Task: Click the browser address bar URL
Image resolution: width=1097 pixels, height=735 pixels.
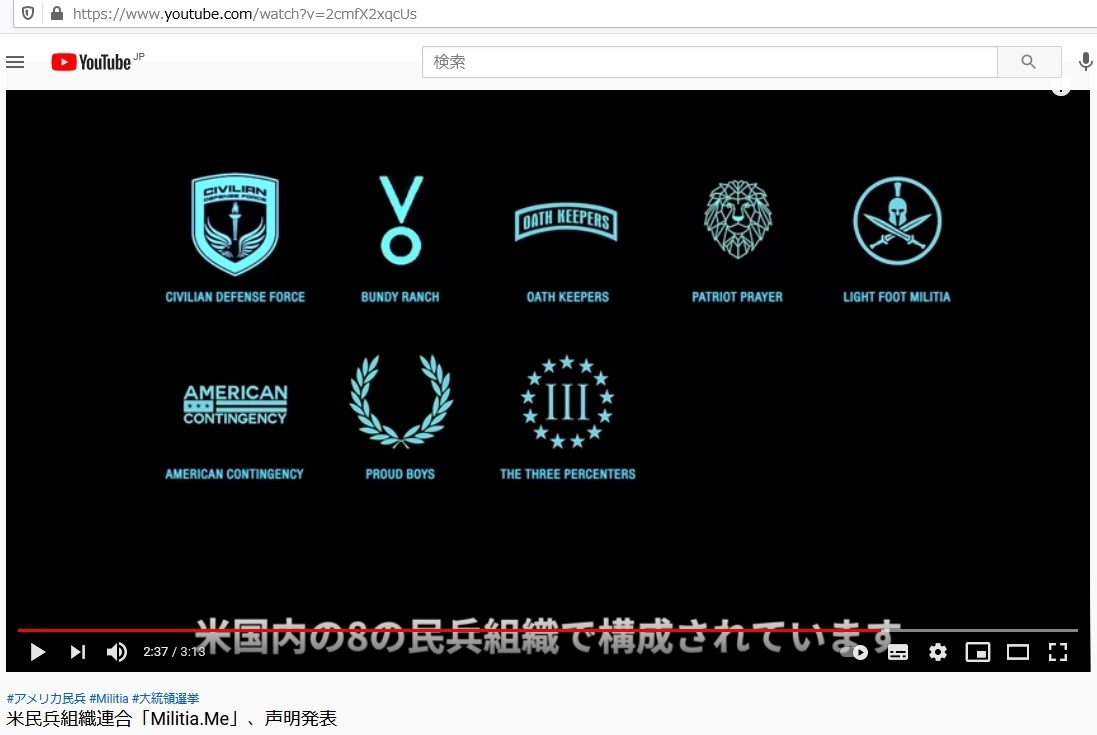Action: 245,14
